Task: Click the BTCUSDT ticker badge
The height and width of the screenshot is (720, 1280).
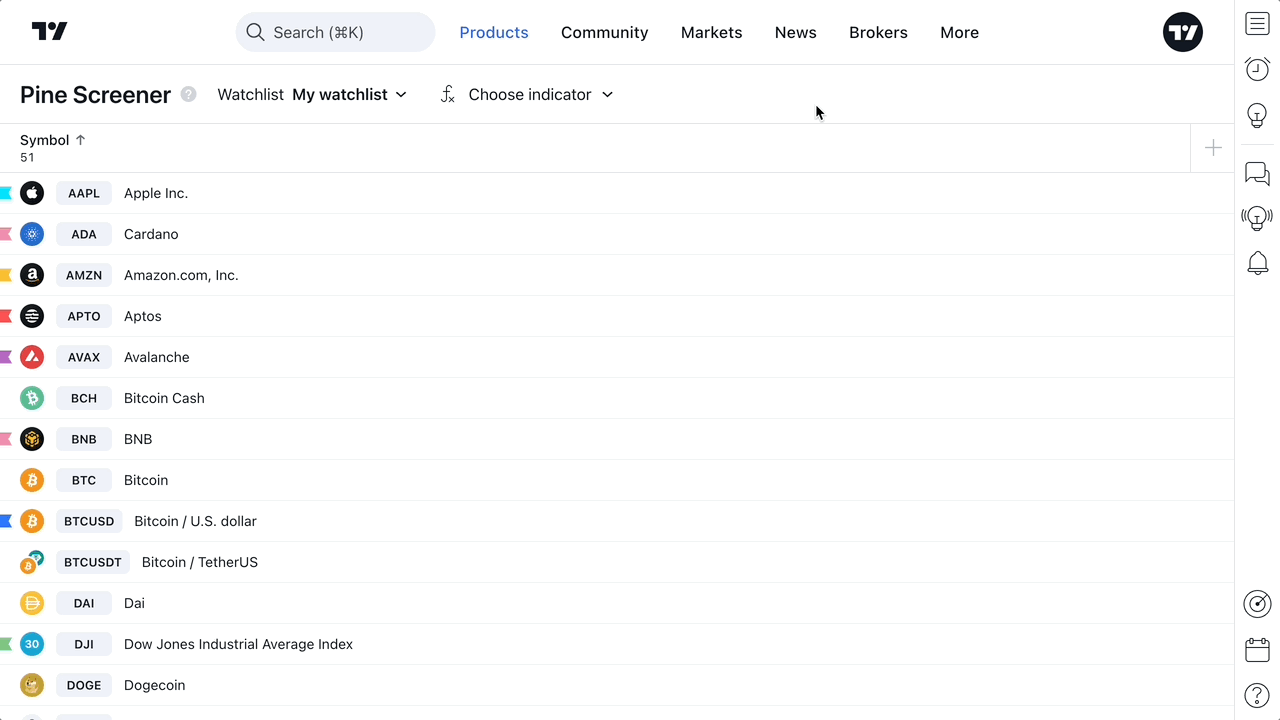Action: 93,562
